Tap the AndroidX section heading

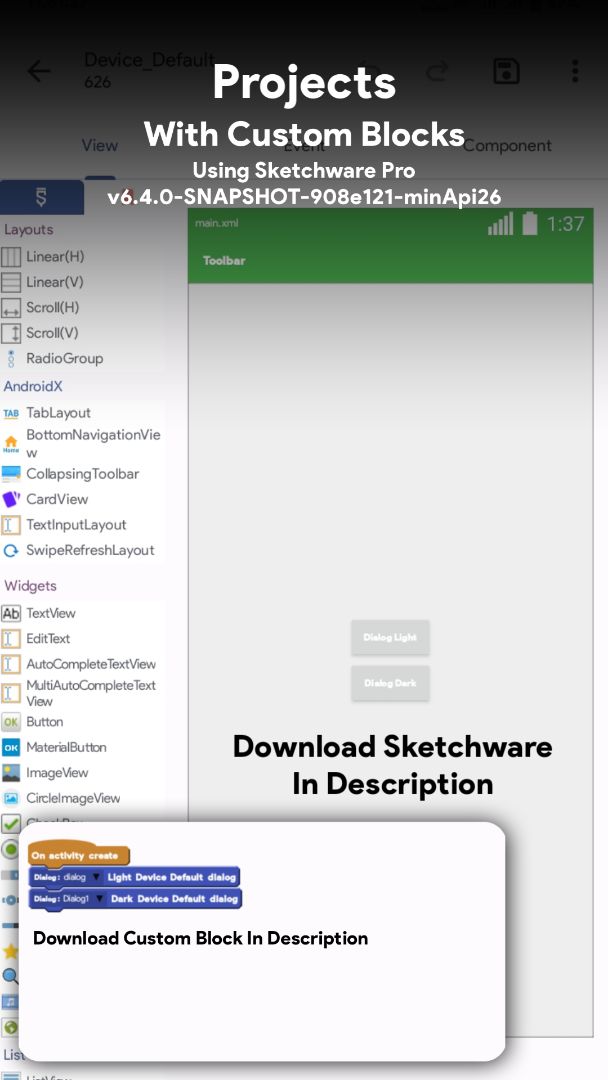click(33, 386)
